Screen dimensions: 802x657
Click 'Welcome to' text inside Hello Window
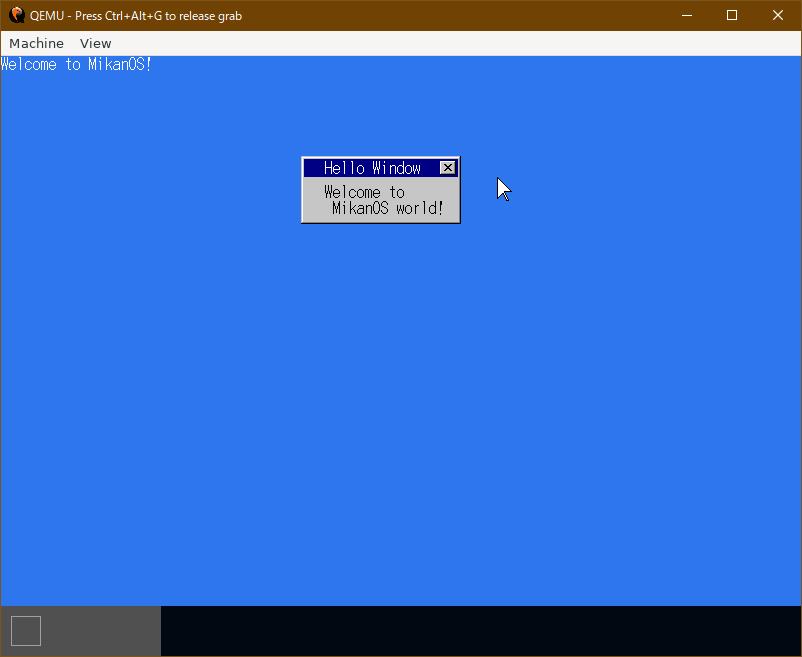(x=364, y=192)
